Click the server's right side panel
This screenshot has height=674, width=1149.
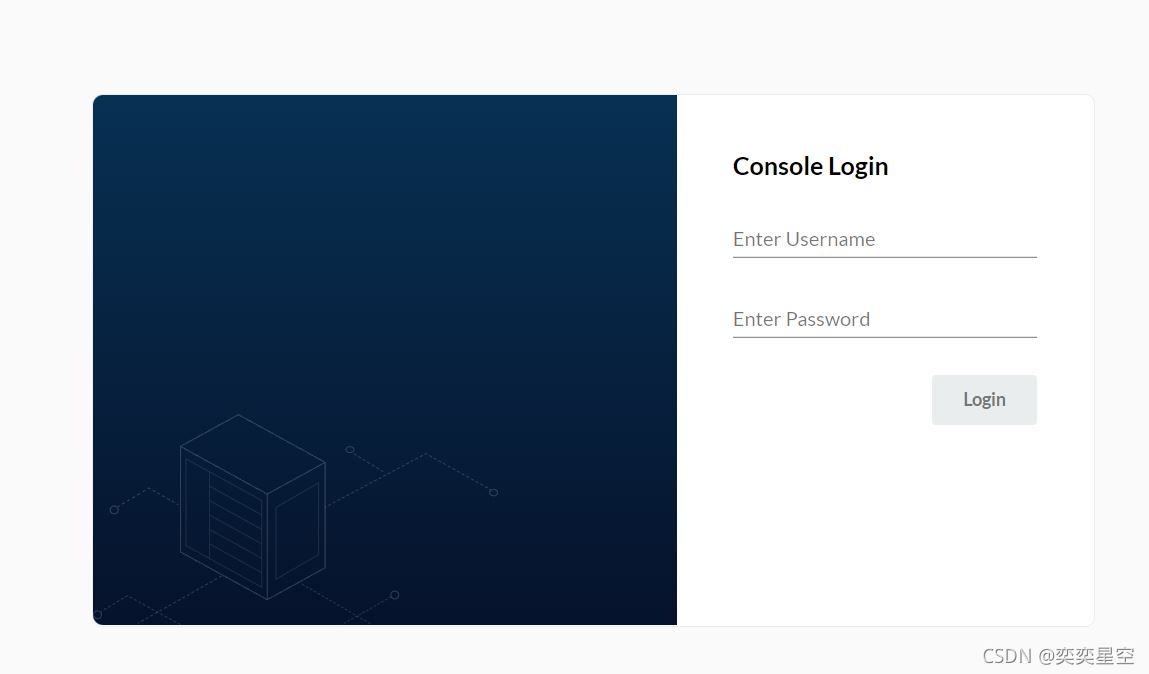pyautogui.click(x=297, y=530)
